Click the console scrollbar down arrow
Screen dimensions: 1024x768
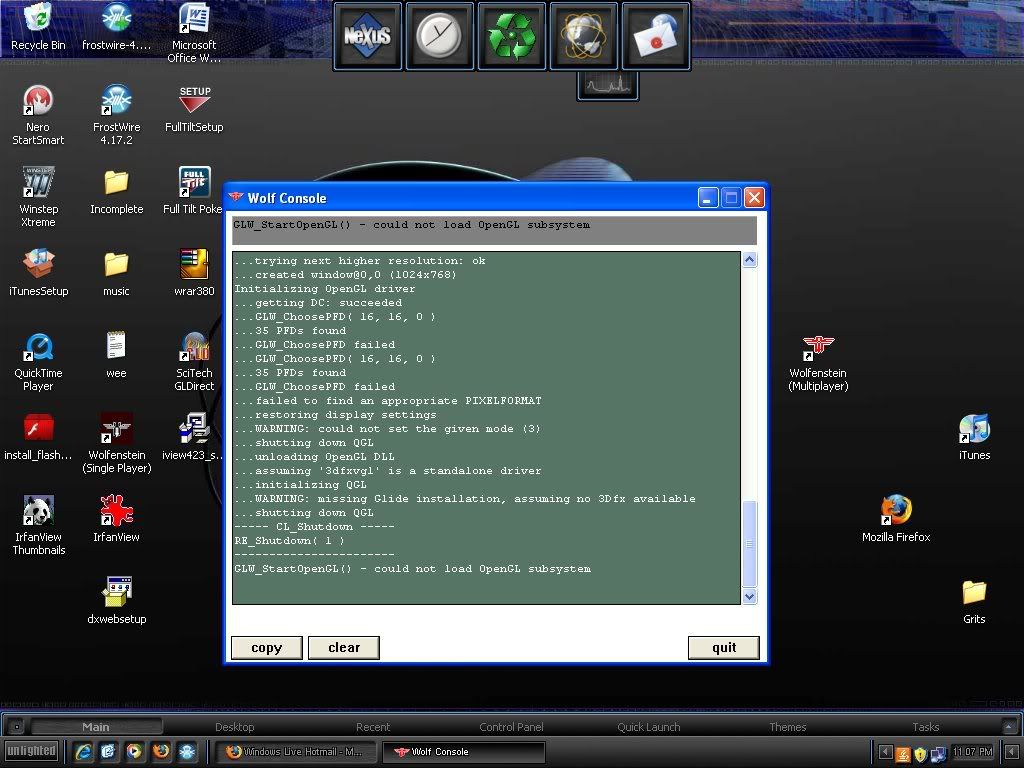(x=750, y=596)
